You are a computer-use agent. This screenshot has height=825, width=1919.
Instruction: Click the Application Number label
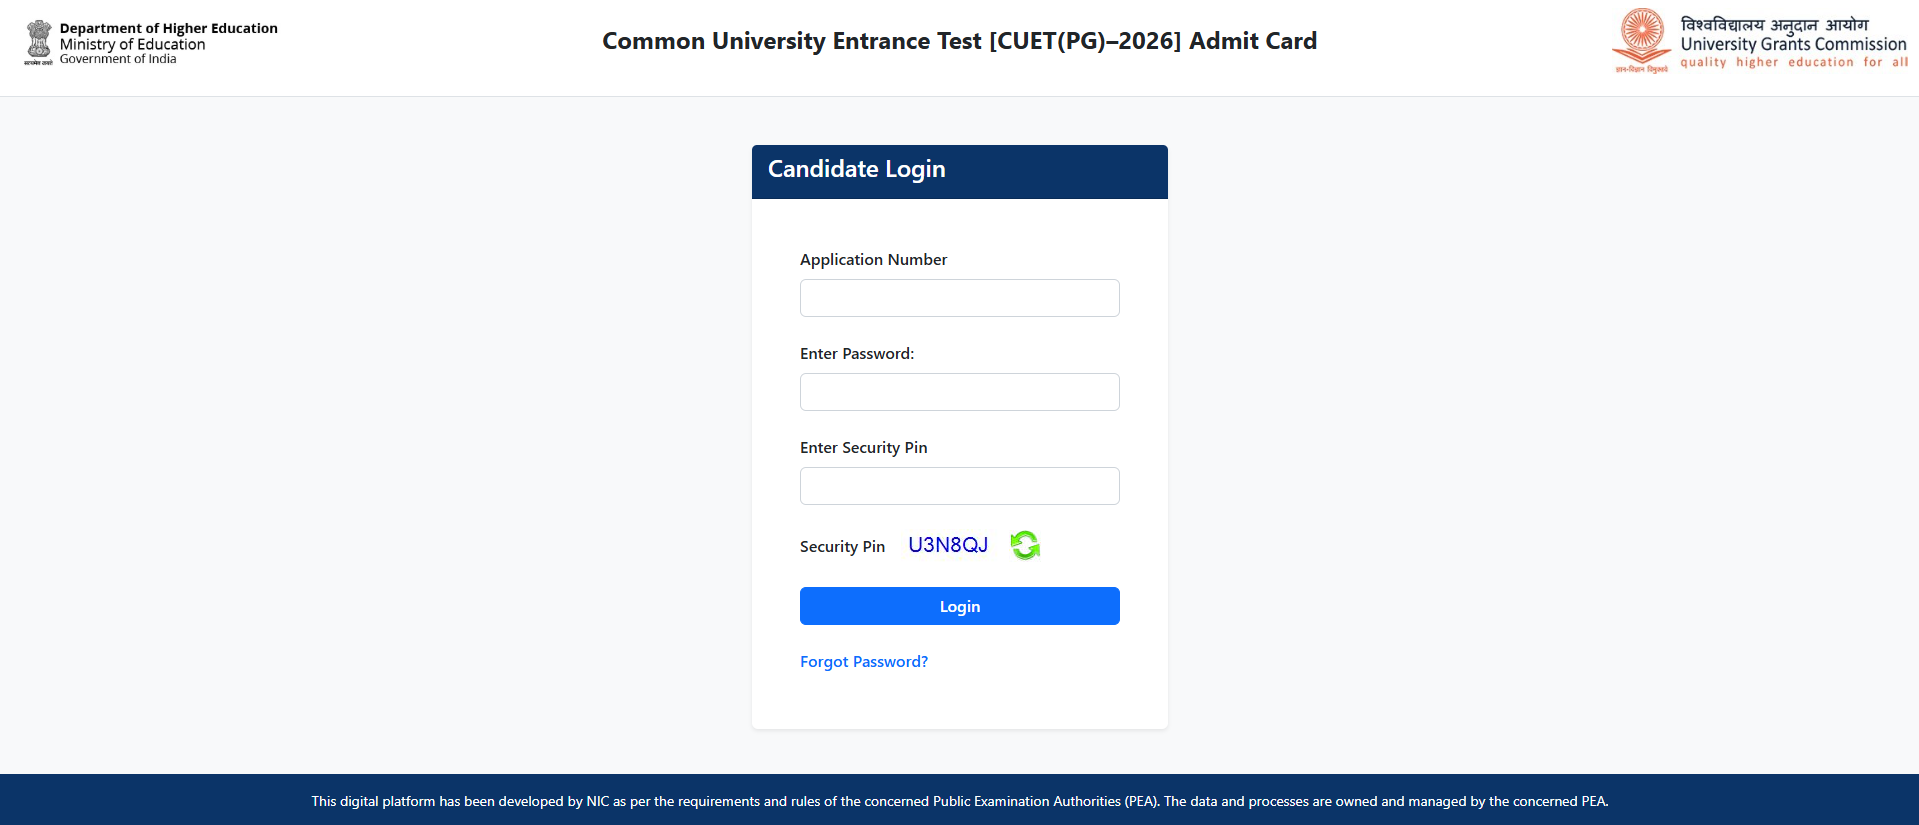pyautogui.click(x=873, y=260)
